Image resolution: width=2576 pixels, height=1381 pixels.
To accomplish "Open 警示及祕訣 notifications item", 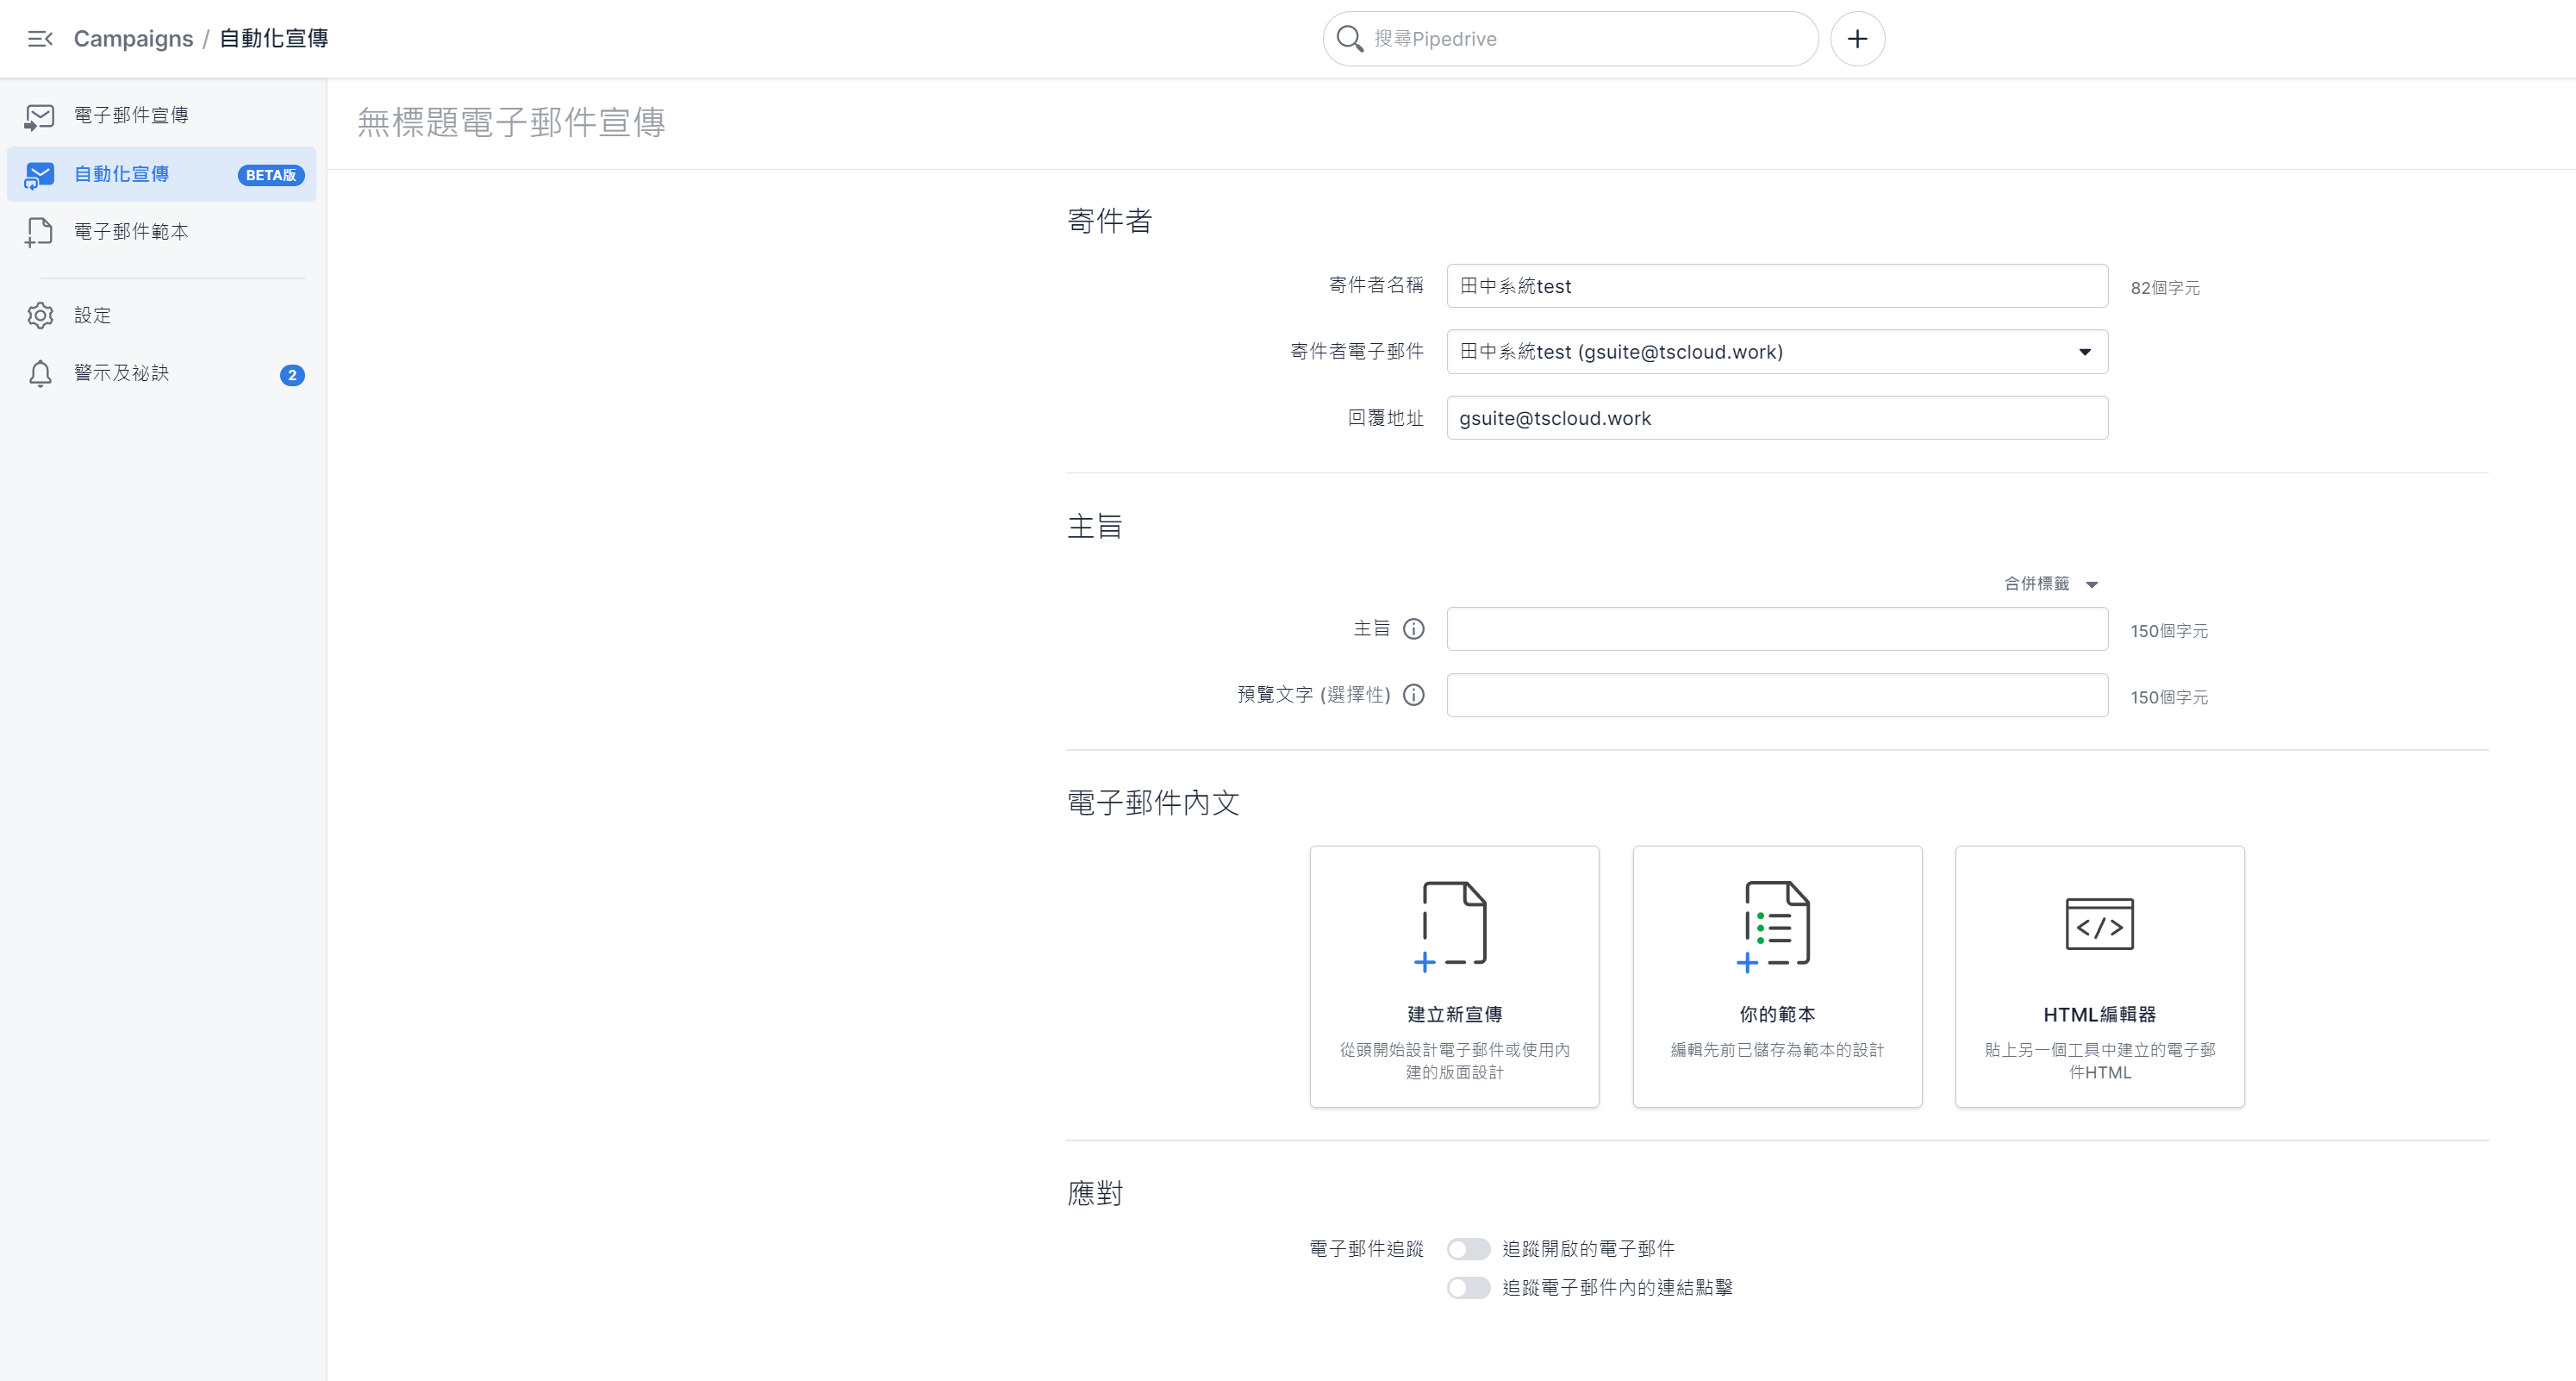I will (121, 373).
